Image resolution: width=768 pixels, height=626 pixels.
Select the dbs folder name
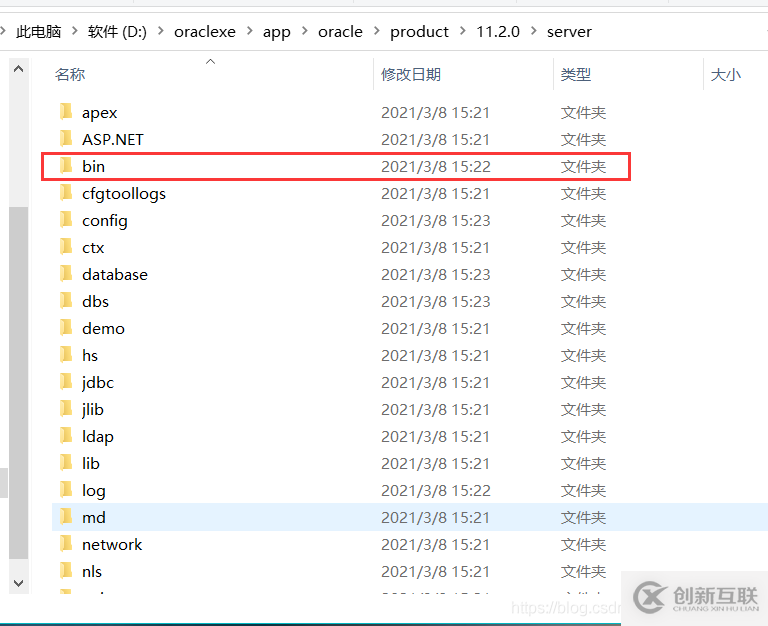point(96,301)
